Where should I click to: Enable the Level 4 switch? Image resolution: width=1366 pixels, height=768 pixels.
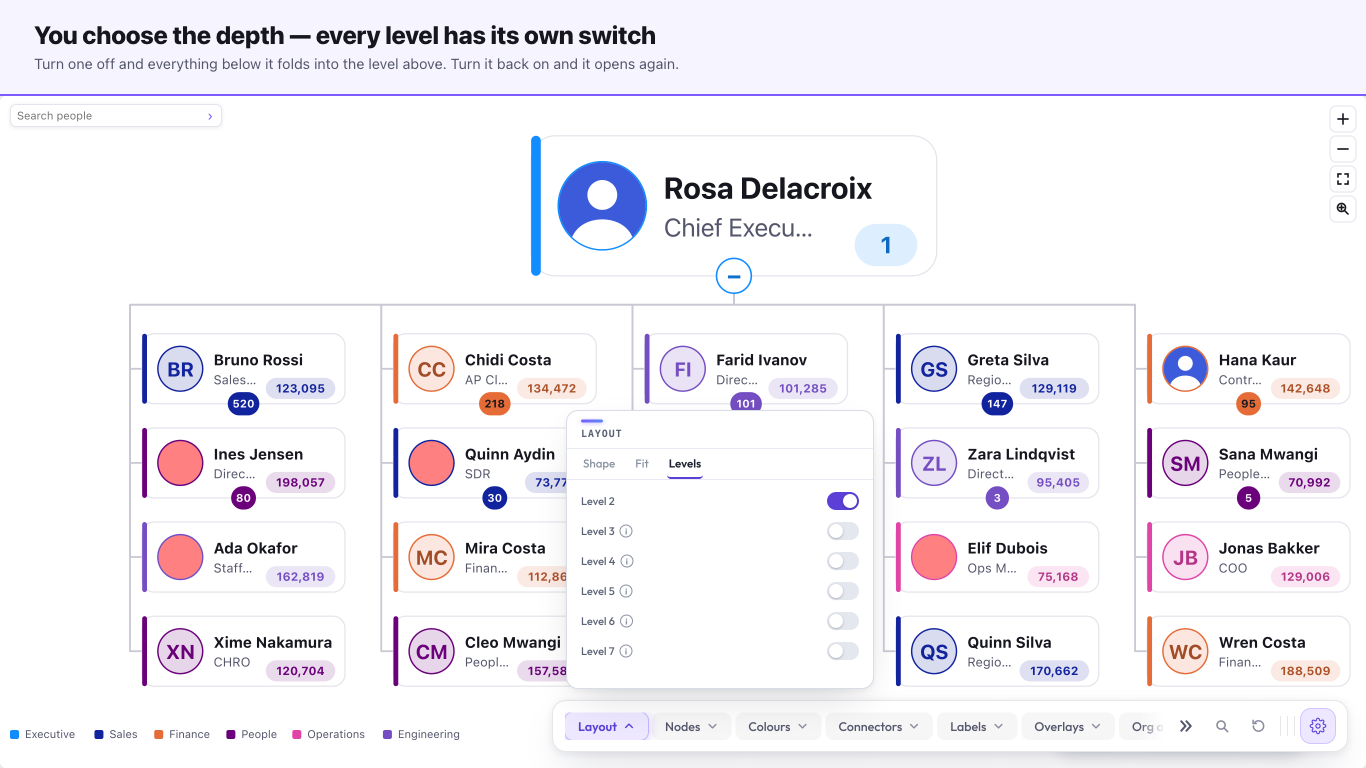click(843, 561)
